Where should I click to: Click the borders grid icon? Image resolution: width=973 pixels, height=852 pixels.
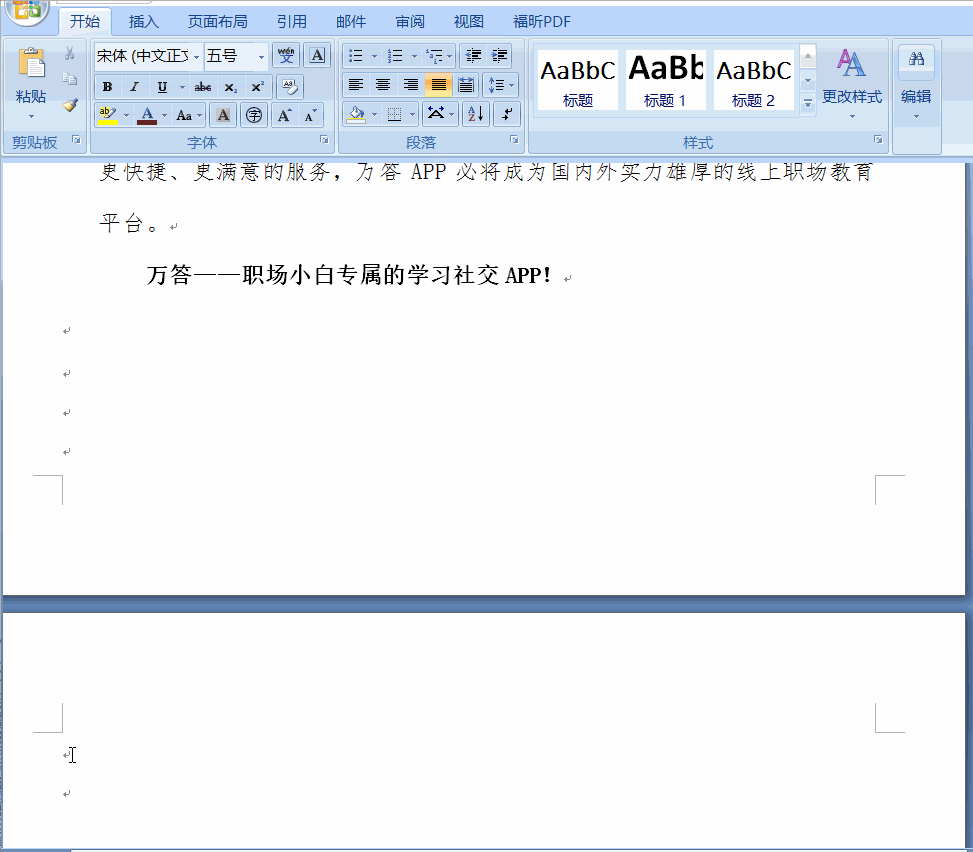394,114
